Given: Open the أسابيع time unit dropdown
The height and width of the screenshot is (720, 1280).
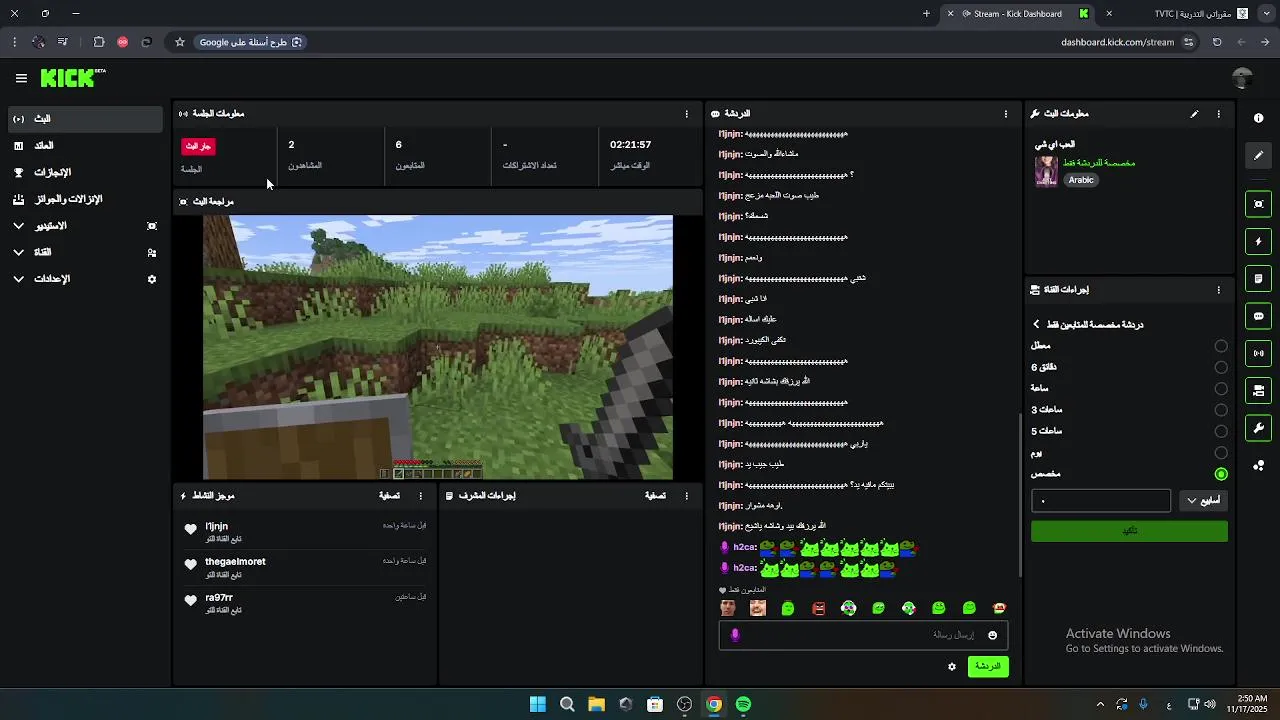Looking at the screenshot, I should coord(1203,500).
